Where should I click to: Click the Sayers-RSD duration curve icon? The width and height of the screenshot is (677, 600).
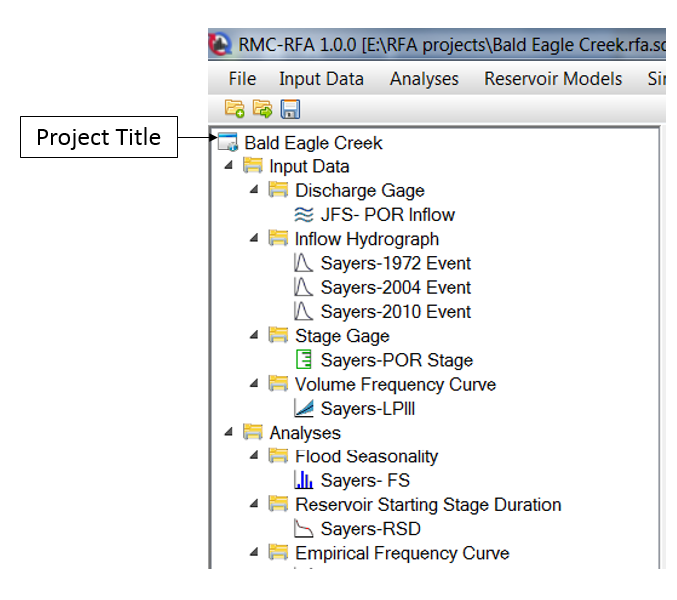(x=304, y=528)
